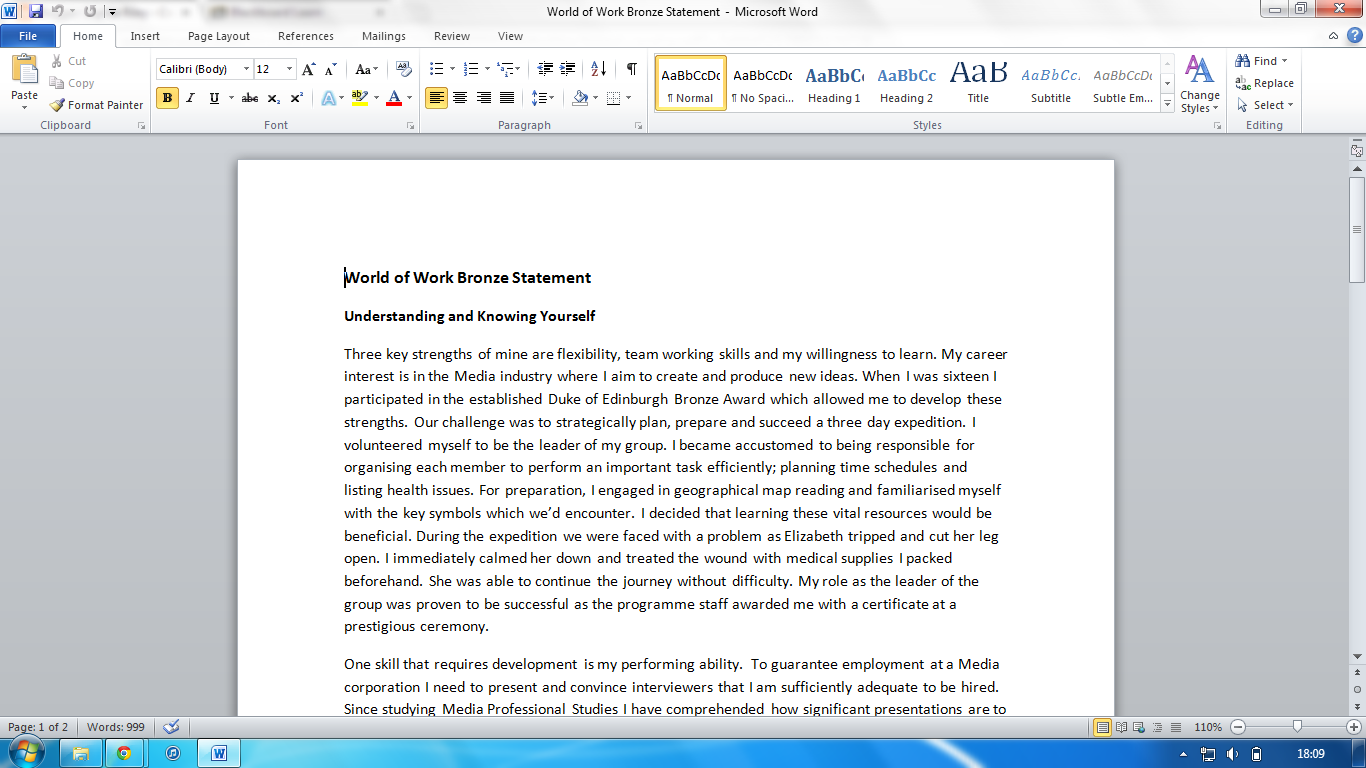The width and height of the screenshot is (1366, 768).
Task: Expand the Styles gallery more arrow
Action: pos(1167,102)
